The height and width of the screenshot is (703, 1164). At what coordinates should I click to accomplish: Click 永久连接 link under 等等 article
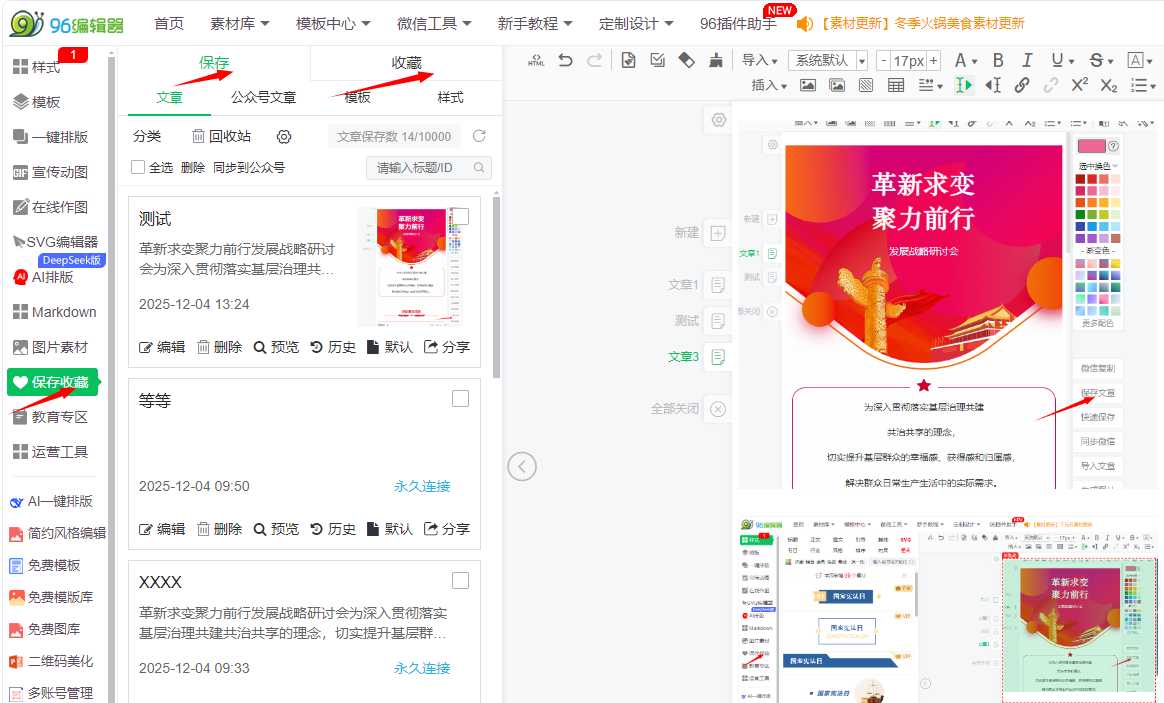[x=422, y=486]
